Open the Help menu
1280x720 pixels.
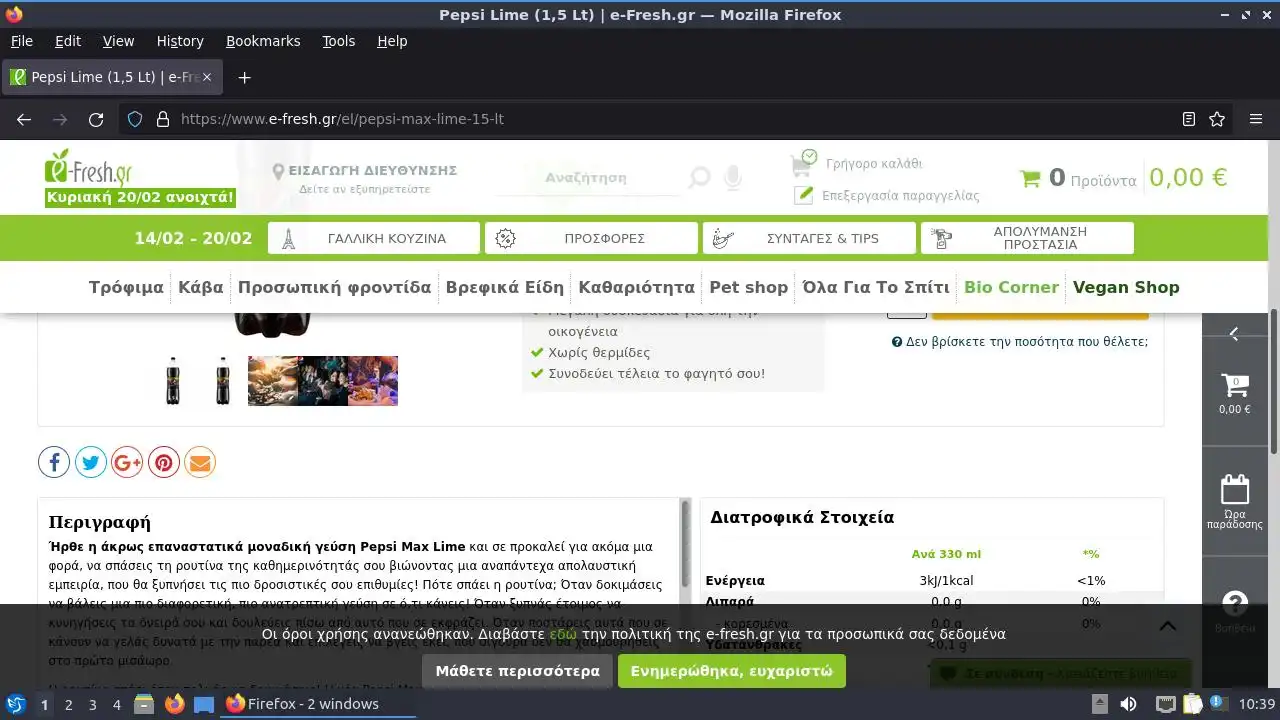pyautogui.click(x=392, y=41)
